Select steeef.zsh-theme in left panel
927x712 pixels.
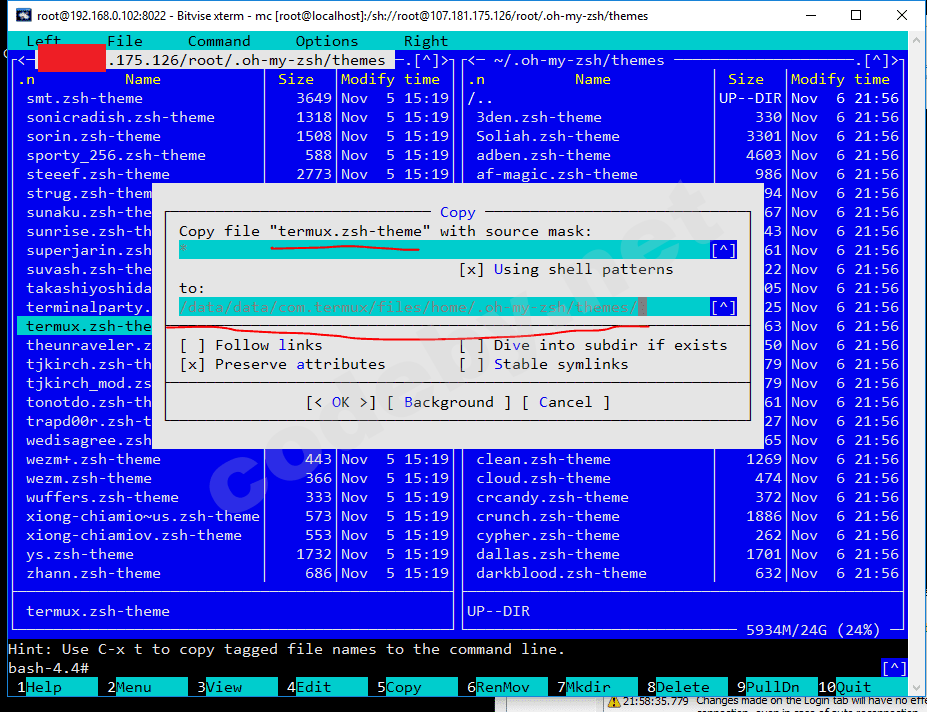(x=98, y=174)
